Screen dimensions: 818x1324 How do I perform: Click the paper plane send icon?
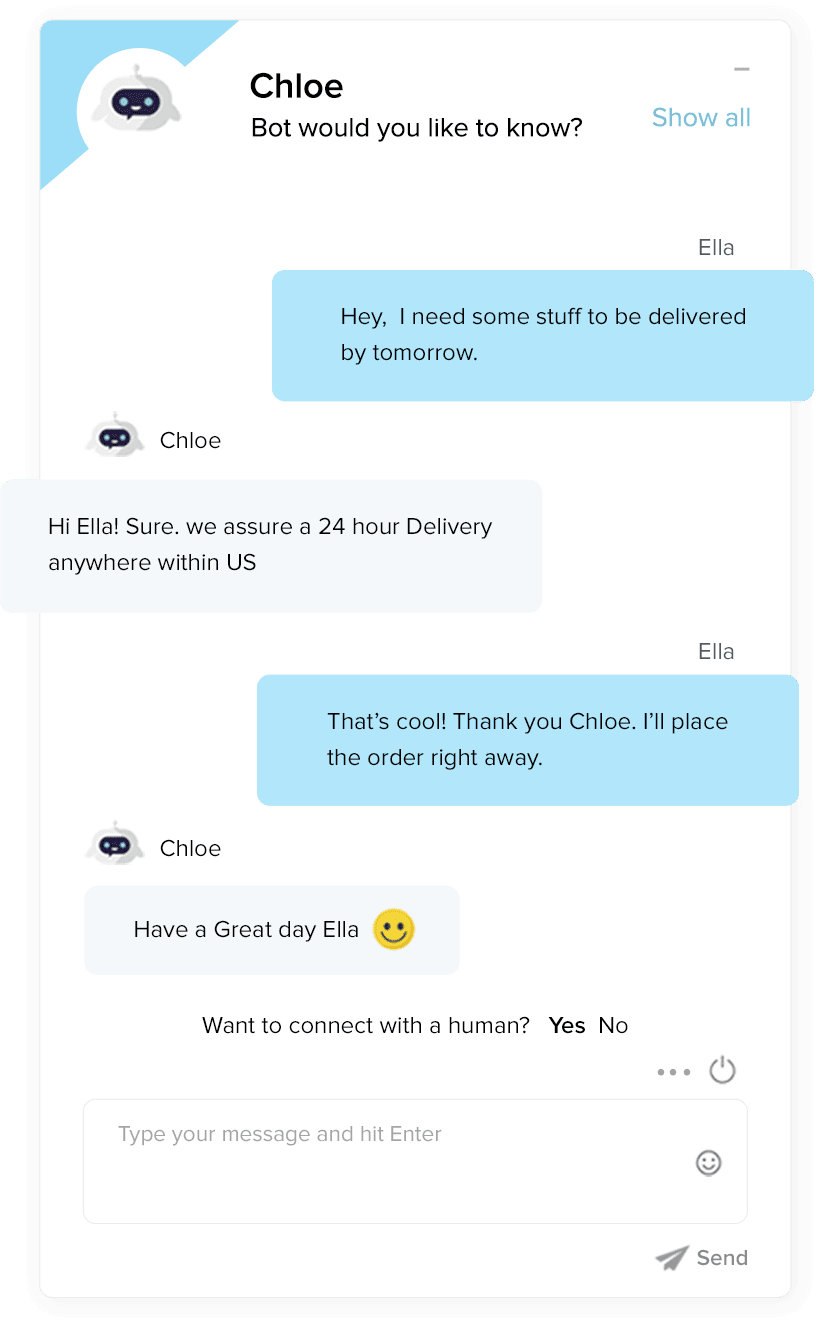pyautogui.click(x=672, y=1258)
